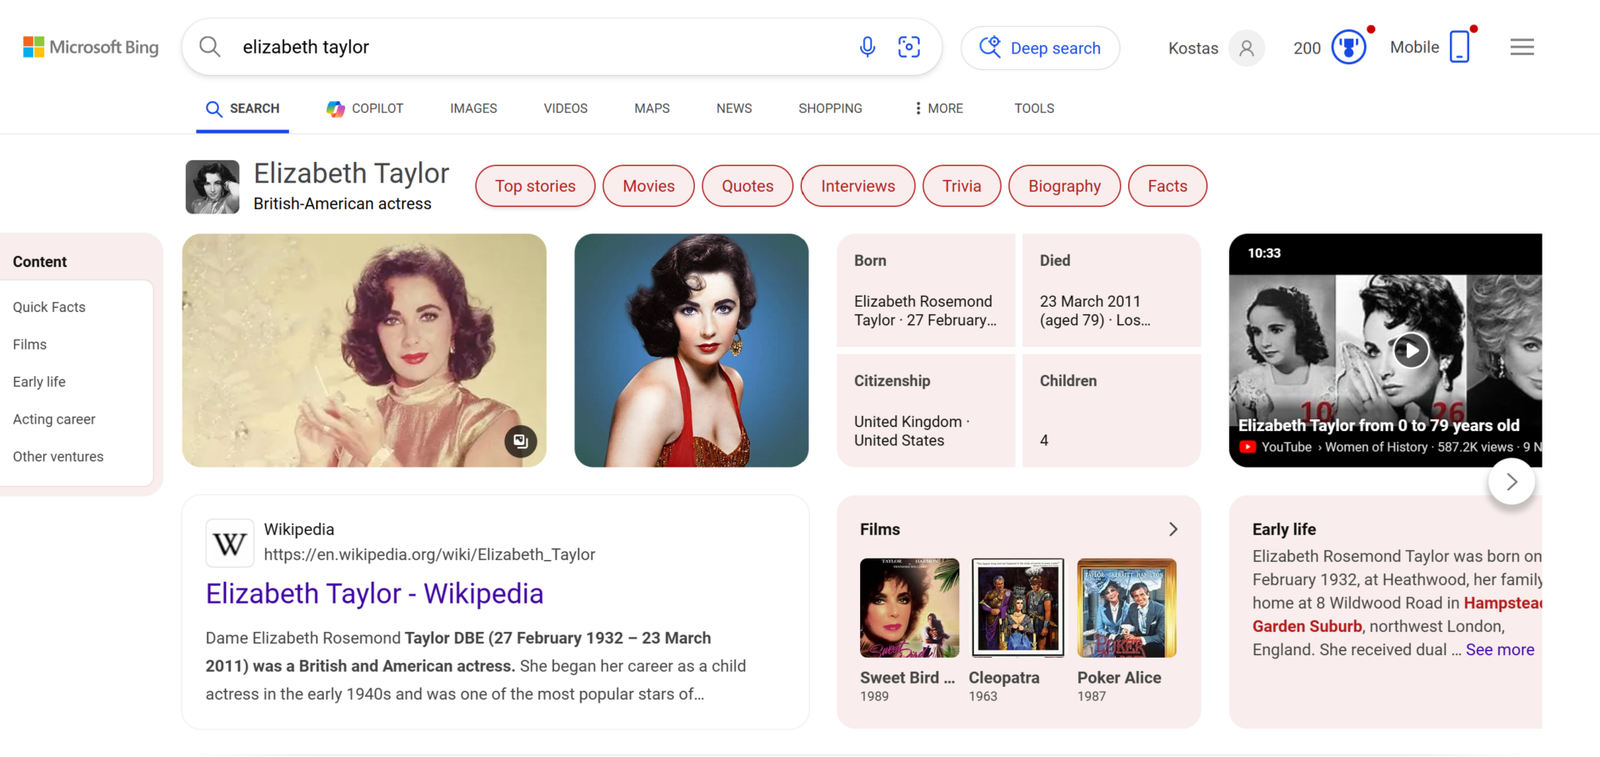The width and height of the screenshot is (1600, 757).
Task: Click the Cleopatra film poster thumbnail
Action: click(x=1017, y=607)
